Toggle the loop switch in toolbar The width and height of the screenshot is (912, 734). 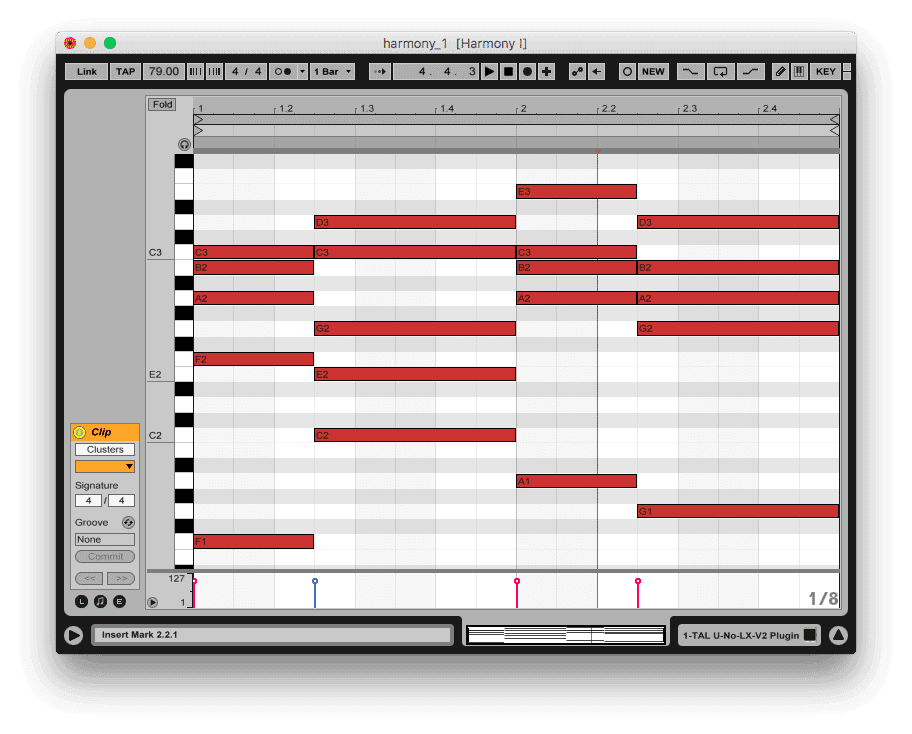(719, 71)
